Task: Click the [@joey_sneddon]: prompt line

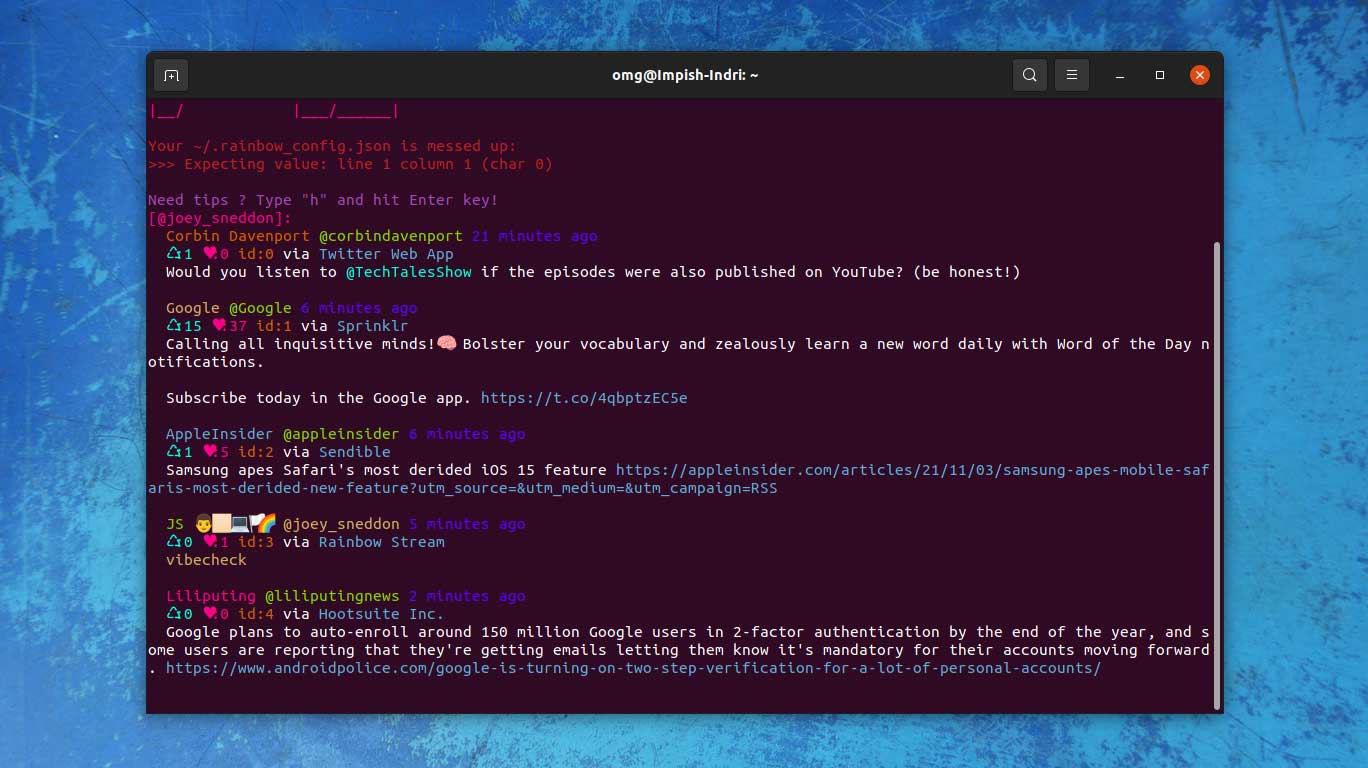Action: [220, 218]
